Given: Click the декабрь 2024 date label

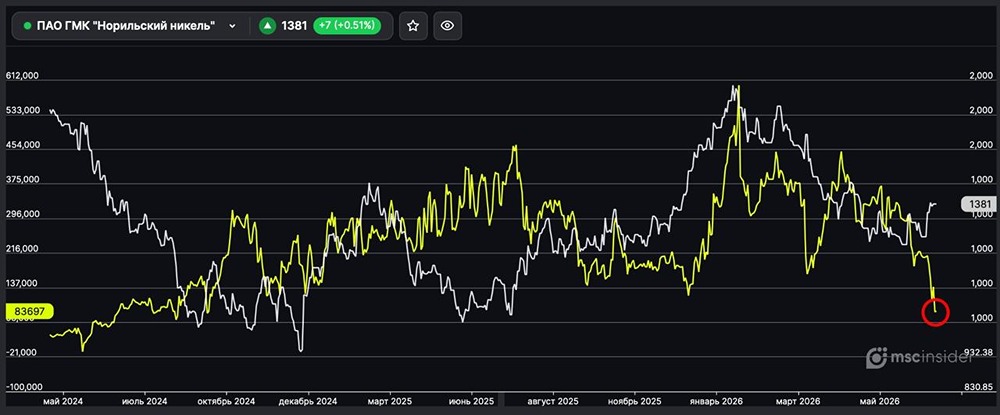Looking at the screenshot, I should tap(308, 402).
